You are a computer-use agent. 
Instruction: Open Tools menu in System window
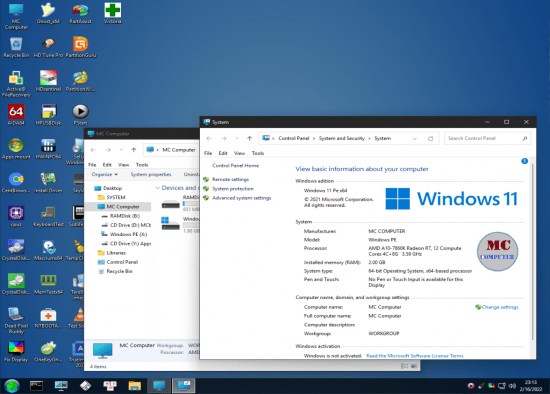pos(258,153)
